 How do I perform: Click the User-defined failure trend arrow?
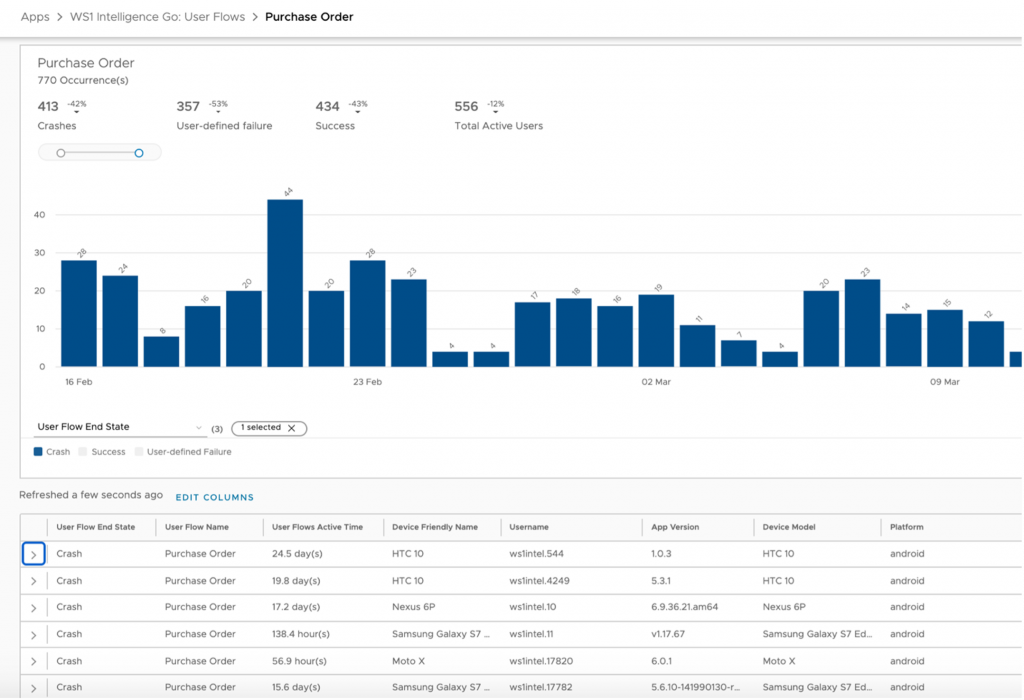[216, 112]
